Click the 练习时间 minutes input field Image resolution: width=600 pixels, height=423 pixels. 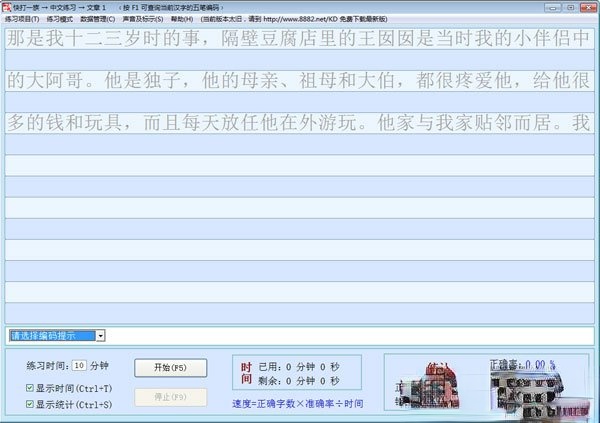click(x=79, y=364)
